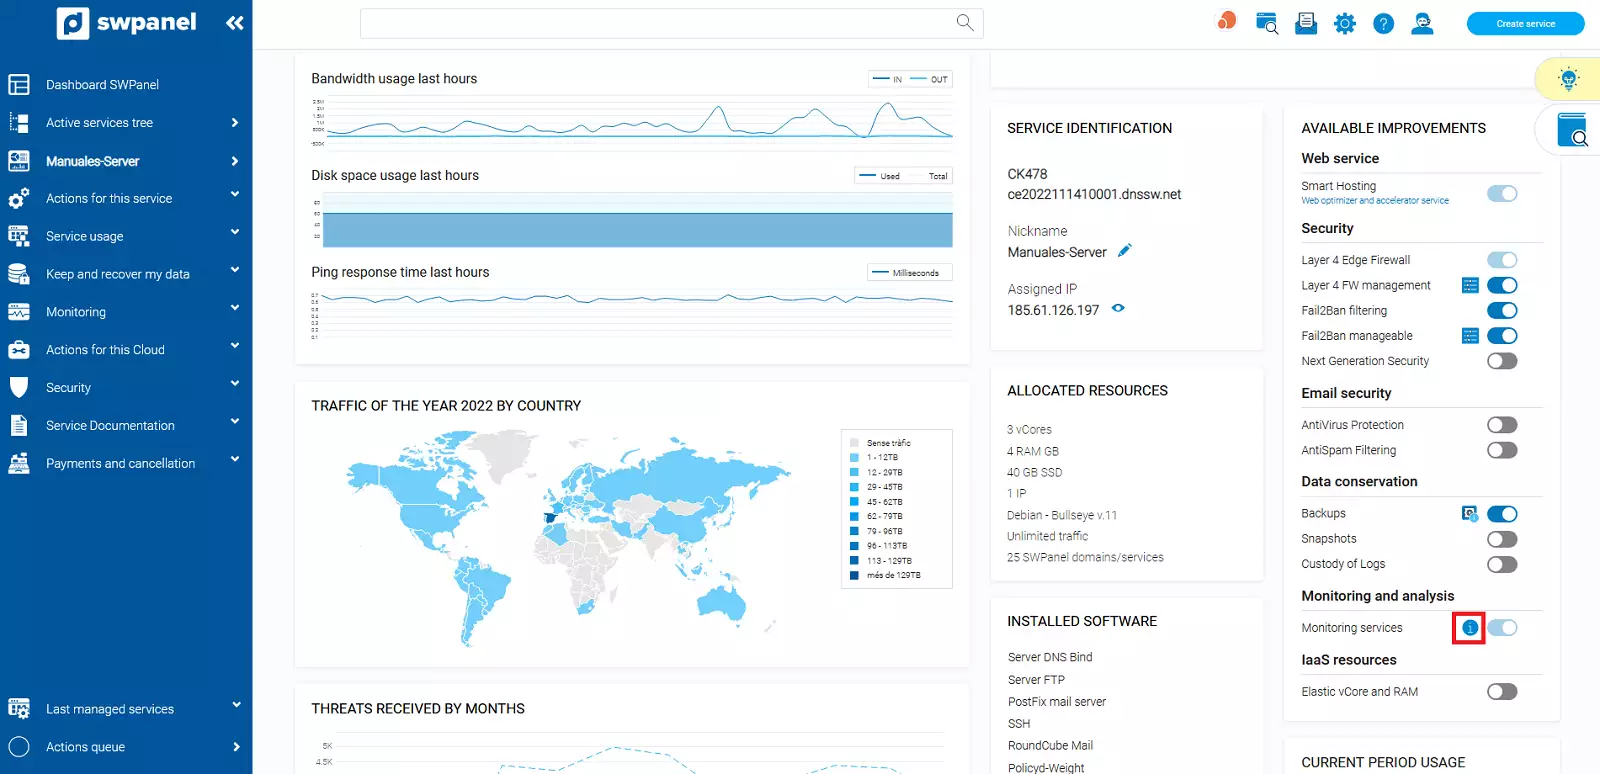This screenshot has height=774, width=1600.
Task: Click the lightbulb suggestions icon
Action: [1568, 79]
